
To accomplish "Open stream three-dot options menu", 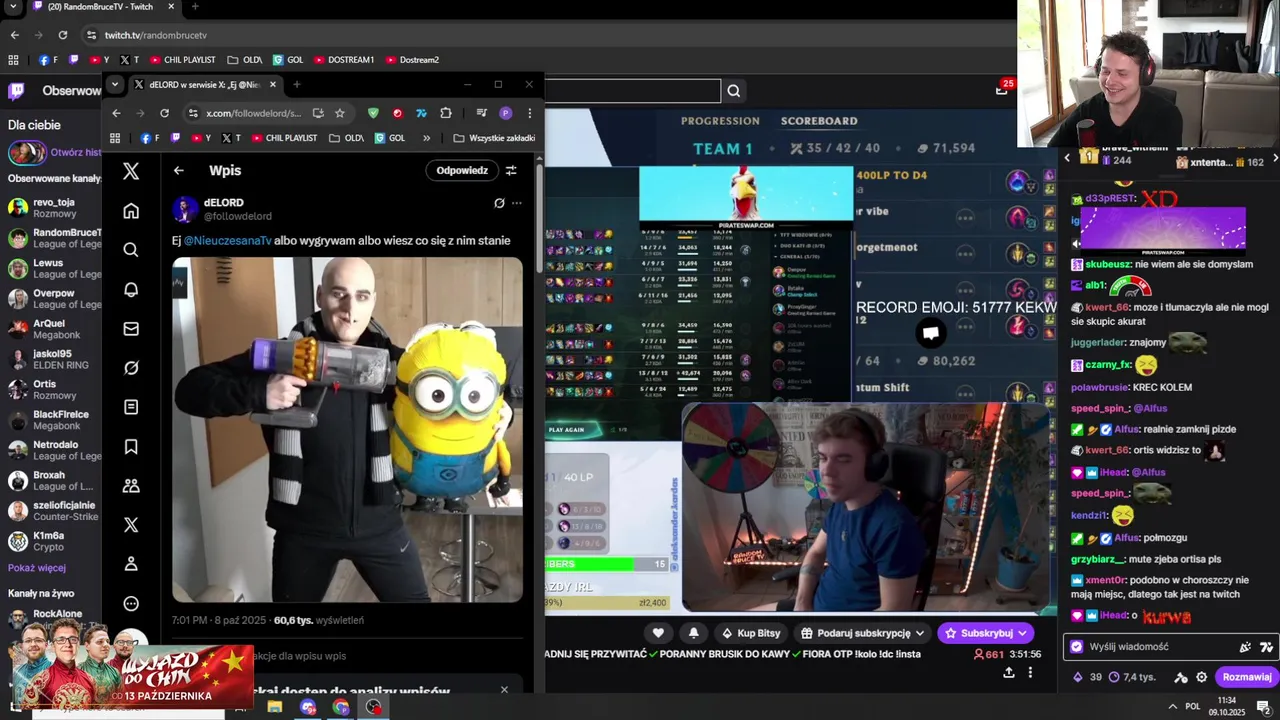I will [x=1030, y=672].
